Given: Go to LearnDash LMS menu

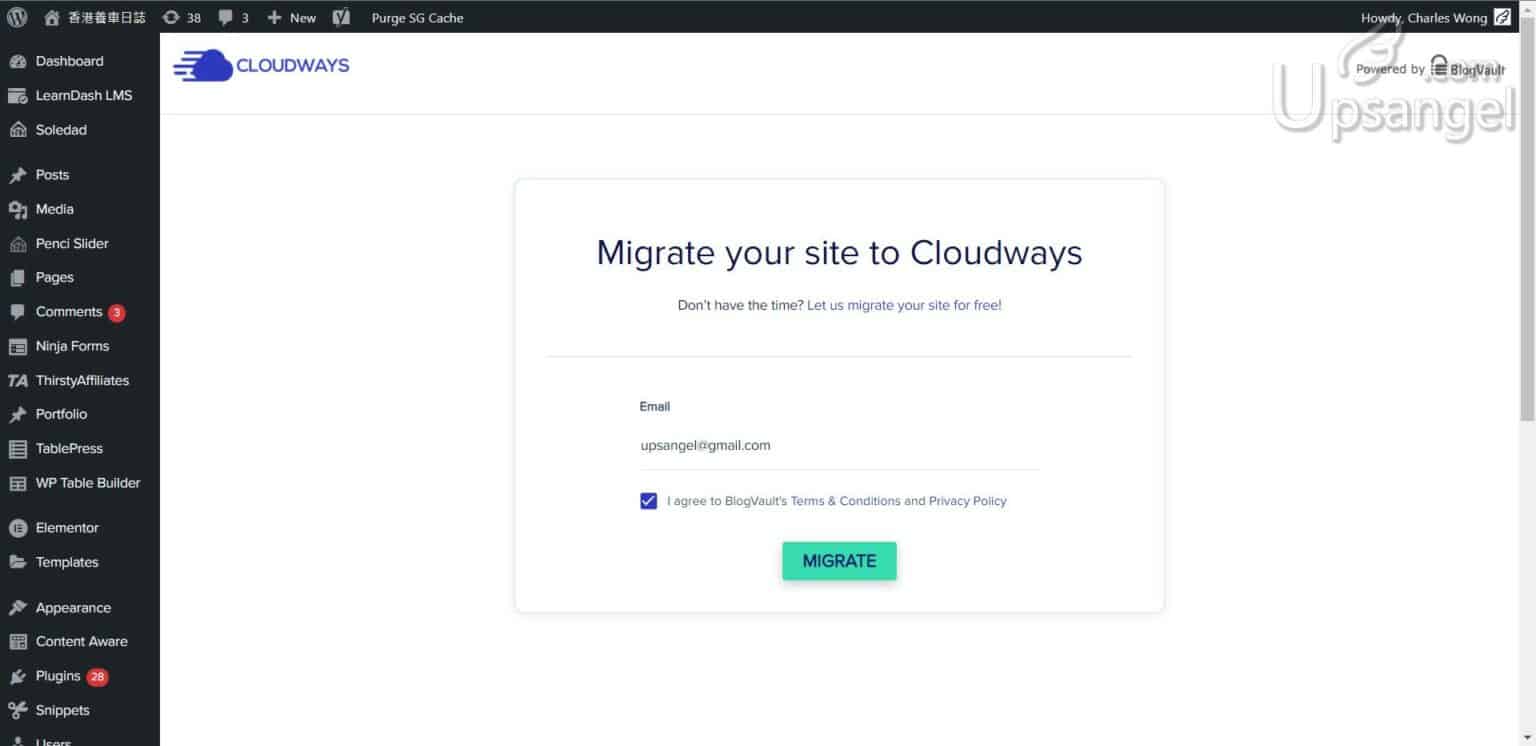Looking at the screenshot, I should 83,95.
